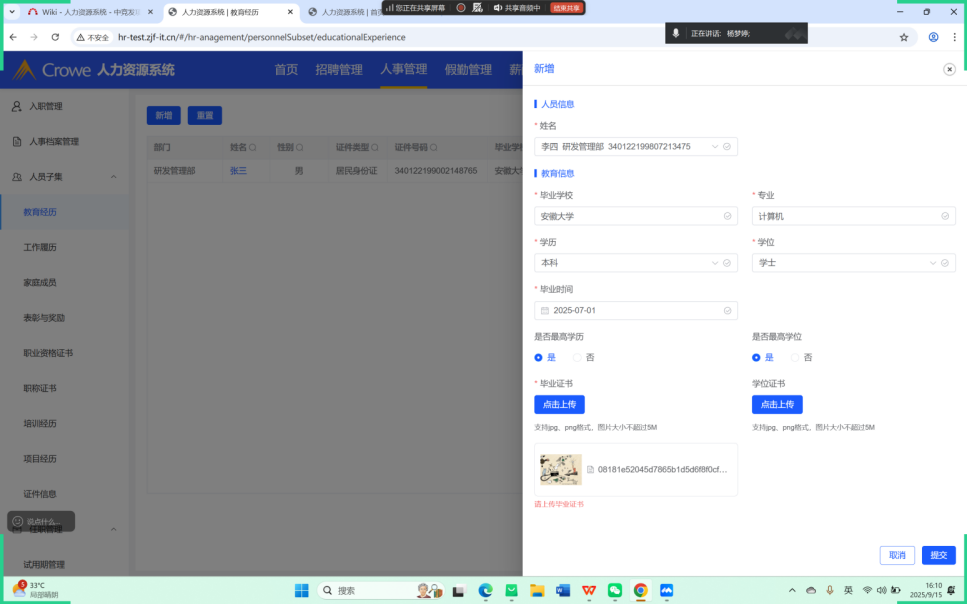Click 结束共享 to stop screen sharing

pos(566,8)
